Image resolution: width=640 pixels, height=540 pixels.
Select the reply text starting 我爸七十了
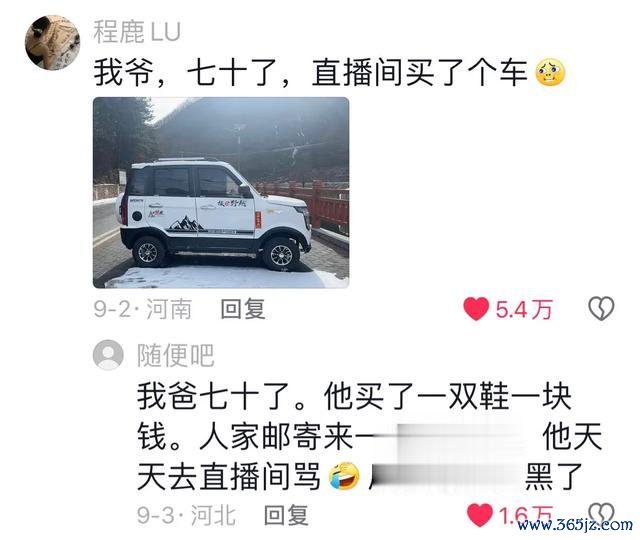tap(369, 436)
